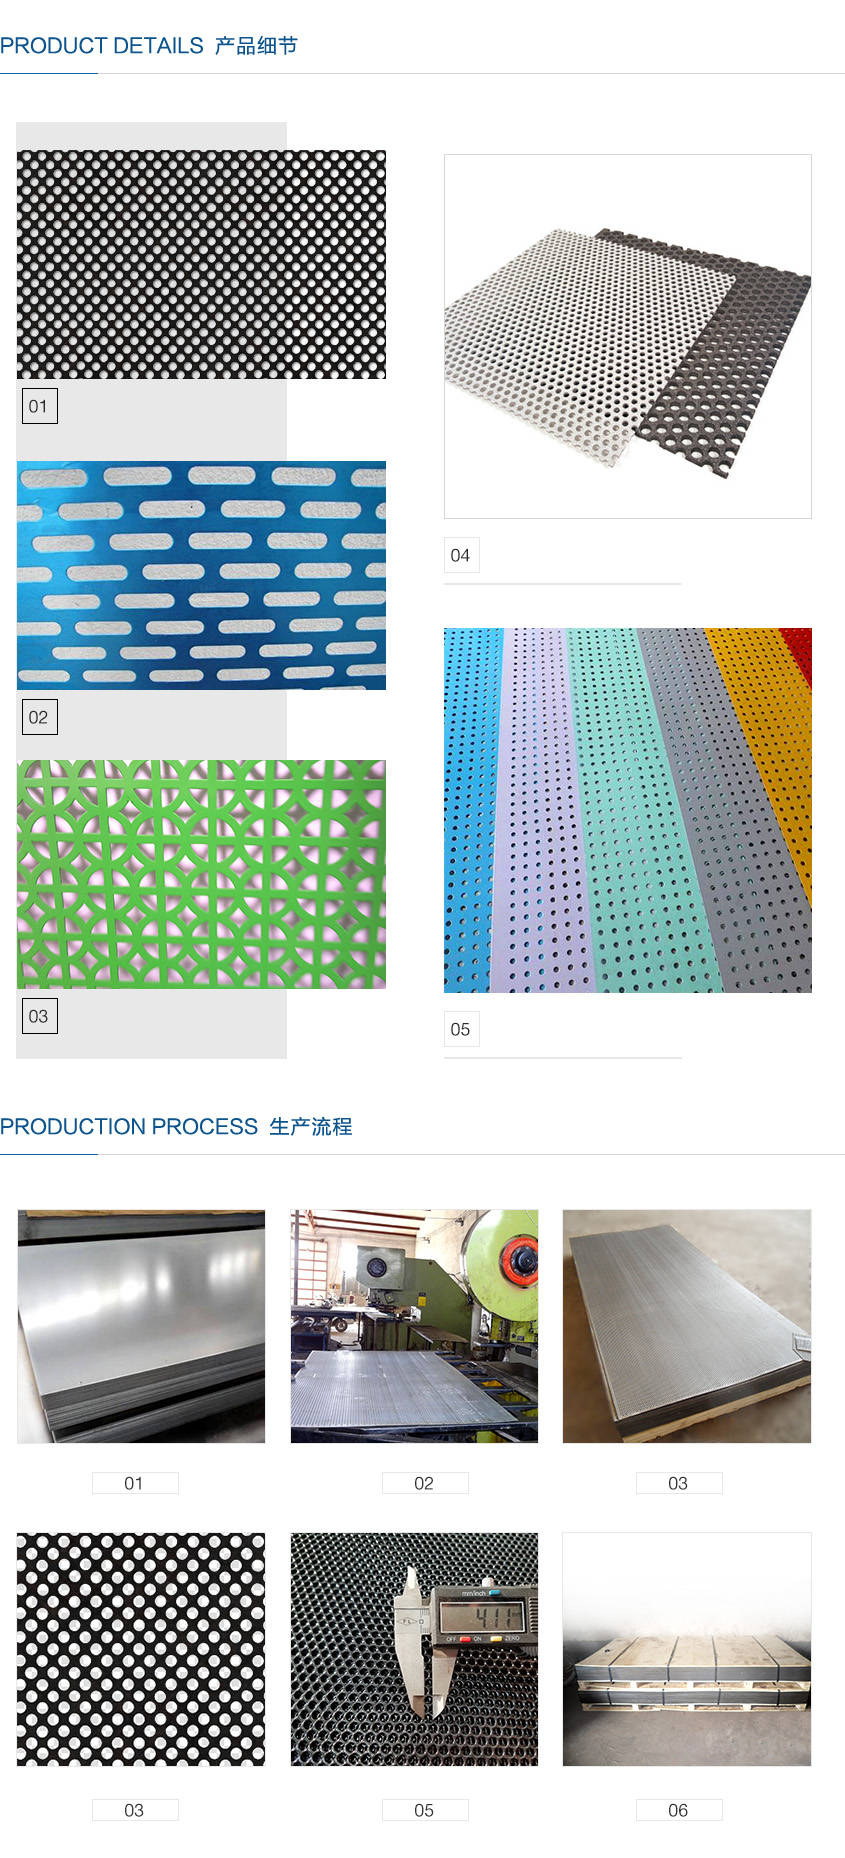Viewport: 845px width, 1858px height.
Task: Click the 02 label below blue slotted sheet
Action: pos(39,717)
